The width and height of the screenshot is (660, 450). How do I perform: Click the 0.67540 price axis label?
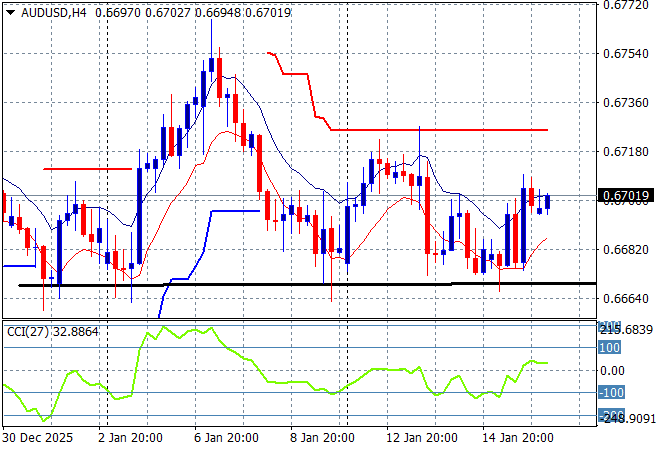point(628,53)
